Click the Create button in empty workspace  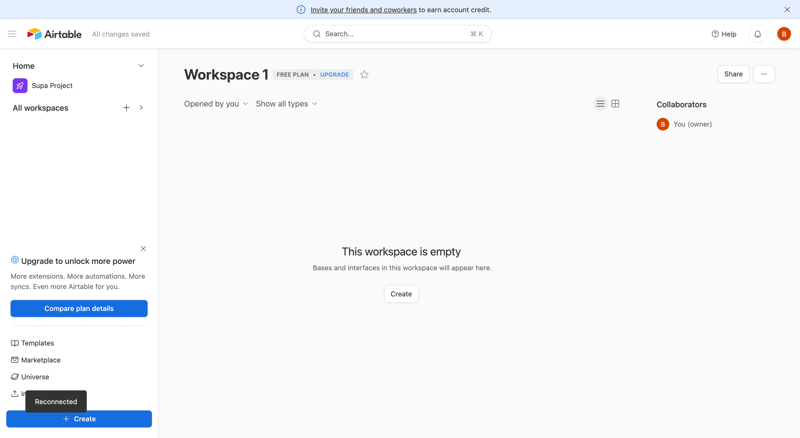tap(401, 294)
